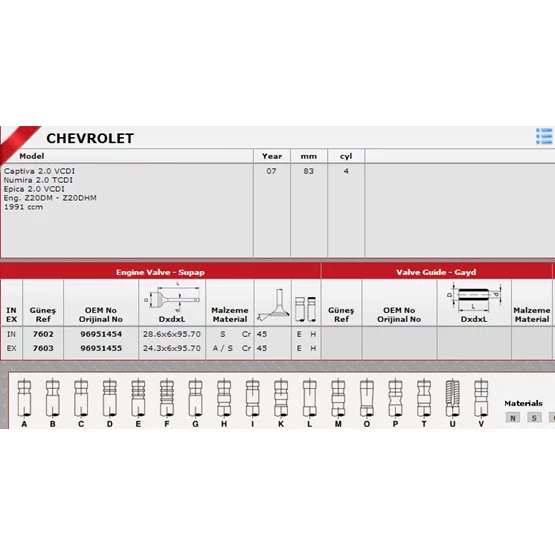Click the A / S material value in EX row
The image size is (555, 555).
click(223, 348)
